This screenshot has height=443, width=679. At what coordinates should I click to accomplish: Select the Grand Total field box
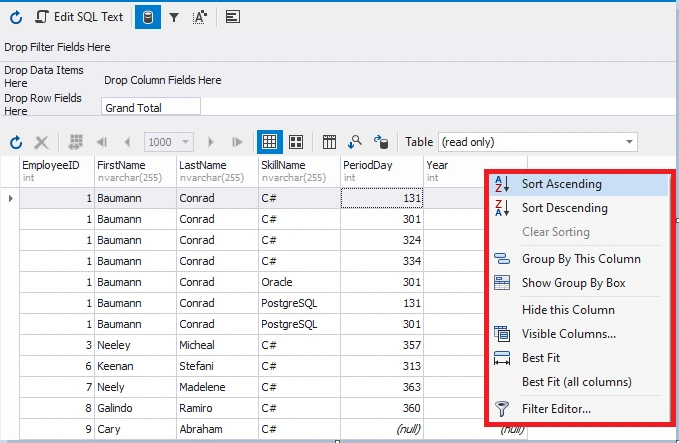click(x=151, y=107)
